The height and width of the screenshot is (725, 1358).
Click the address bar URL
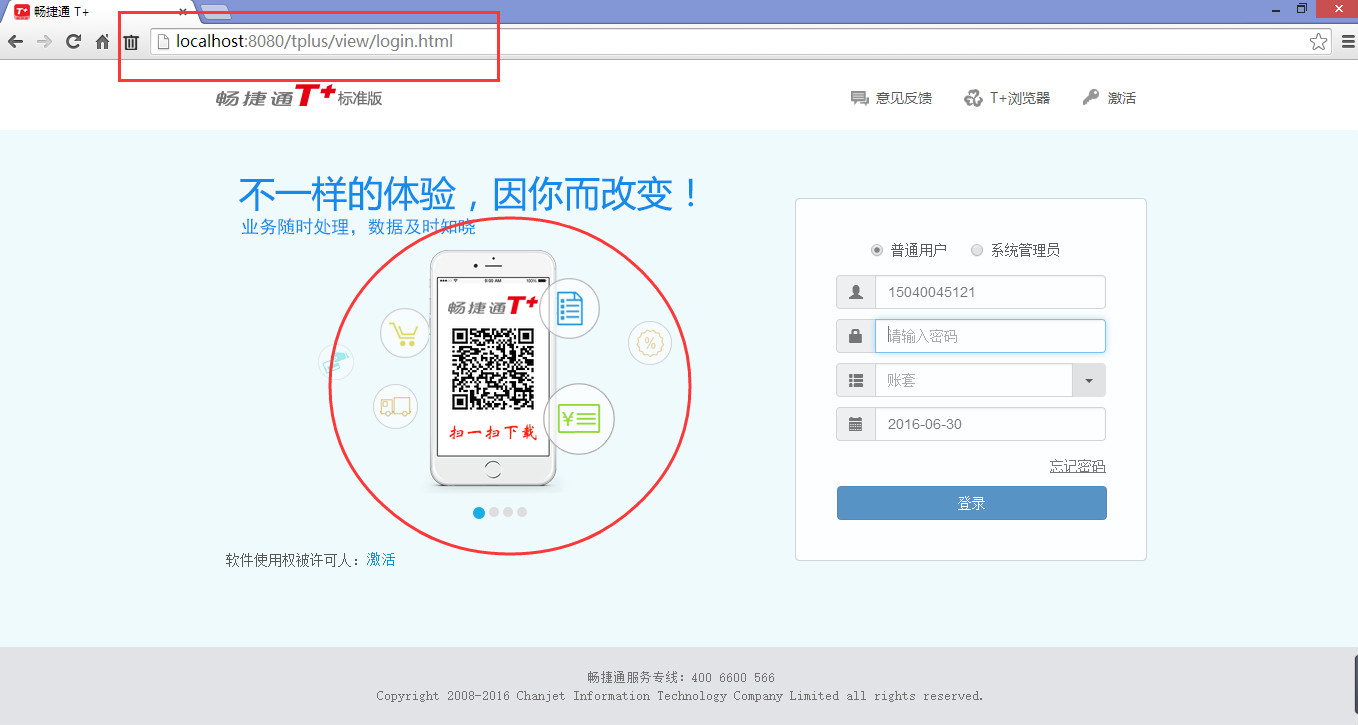click(314, 42)
